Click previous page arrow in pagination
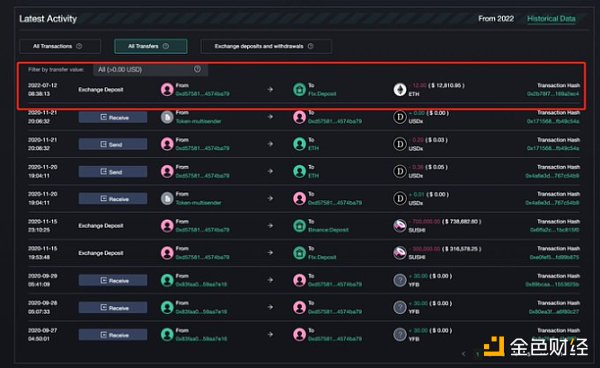This screenshot has height=368, width=600. [464, 354]
